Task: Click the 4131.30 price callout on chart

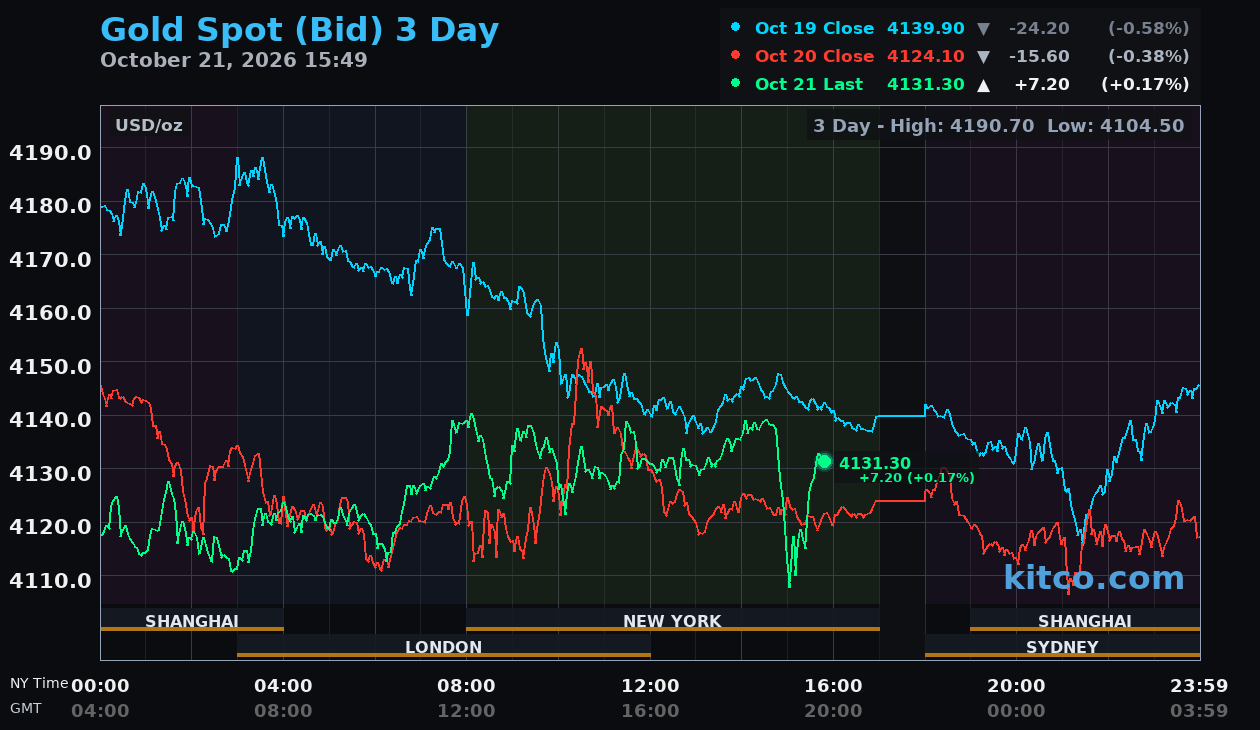Action: (x=875, y=463)
